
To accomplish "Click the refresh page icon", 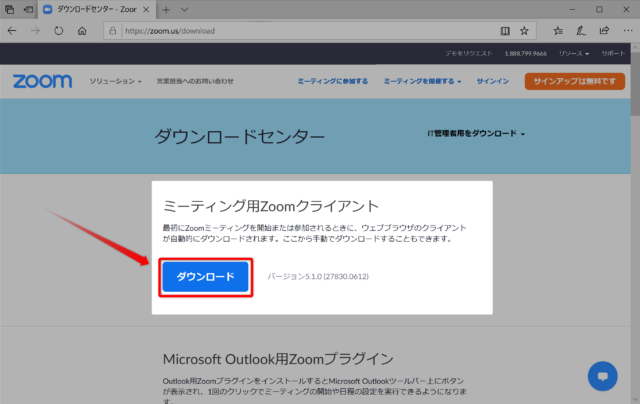I will coord(59,31).
